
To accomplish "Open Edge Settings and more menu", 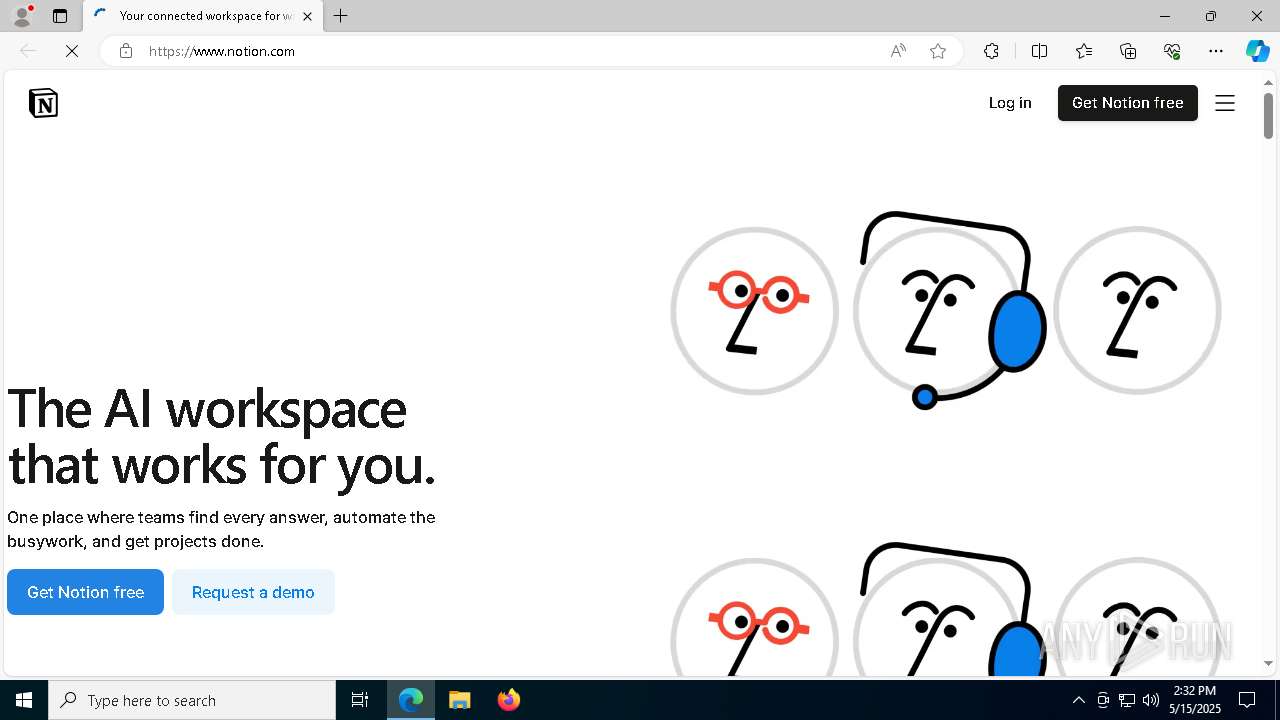I will tap(1216, 51).
